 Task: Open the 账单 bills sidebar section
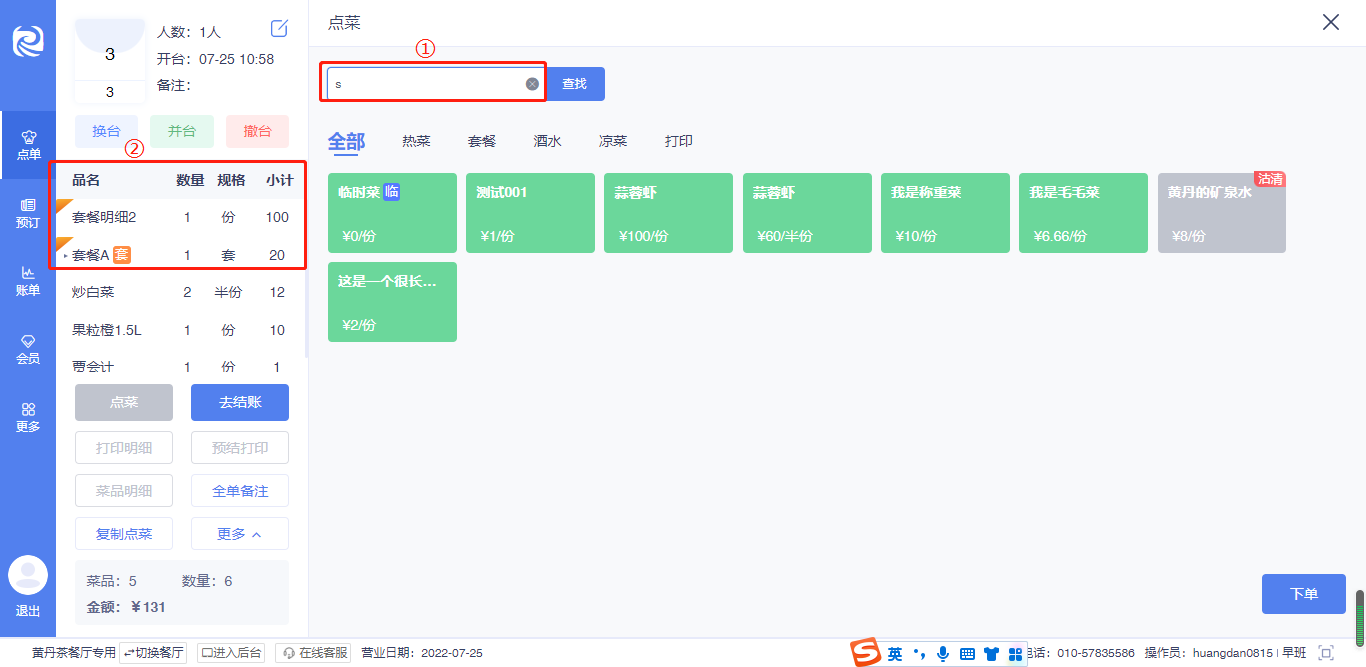(28, 281)
